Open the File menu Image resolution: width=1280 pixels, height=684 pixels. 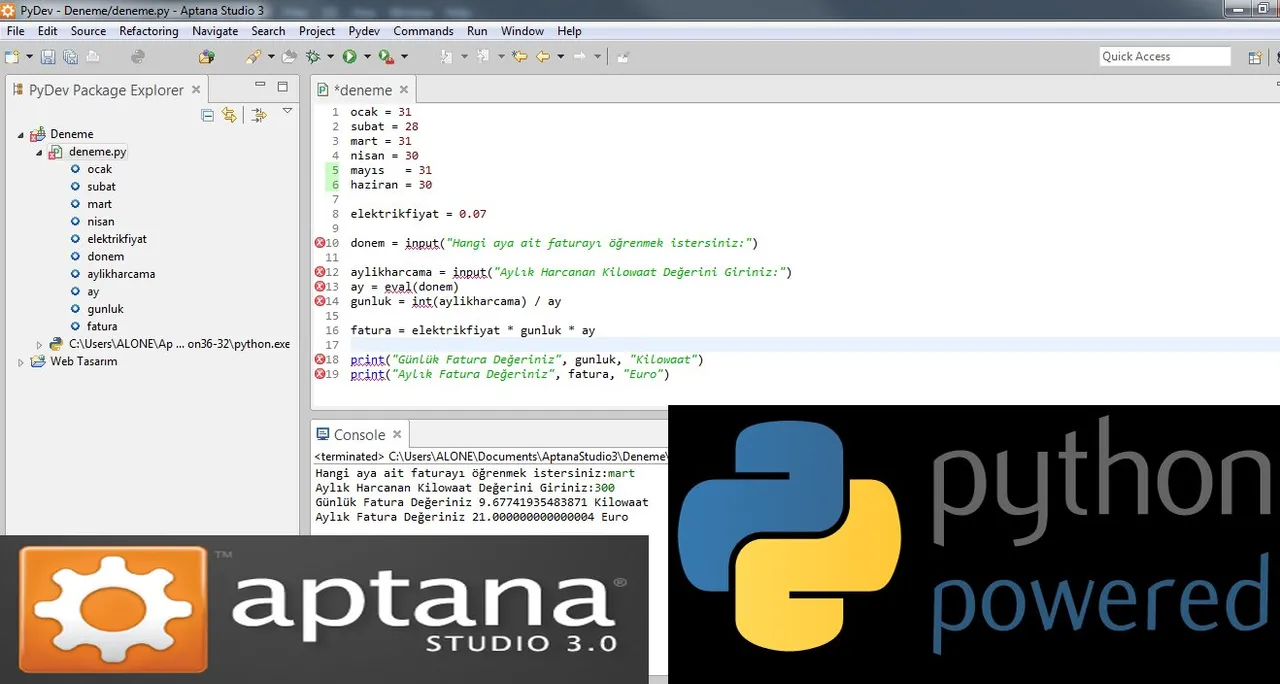coord(15,31)
